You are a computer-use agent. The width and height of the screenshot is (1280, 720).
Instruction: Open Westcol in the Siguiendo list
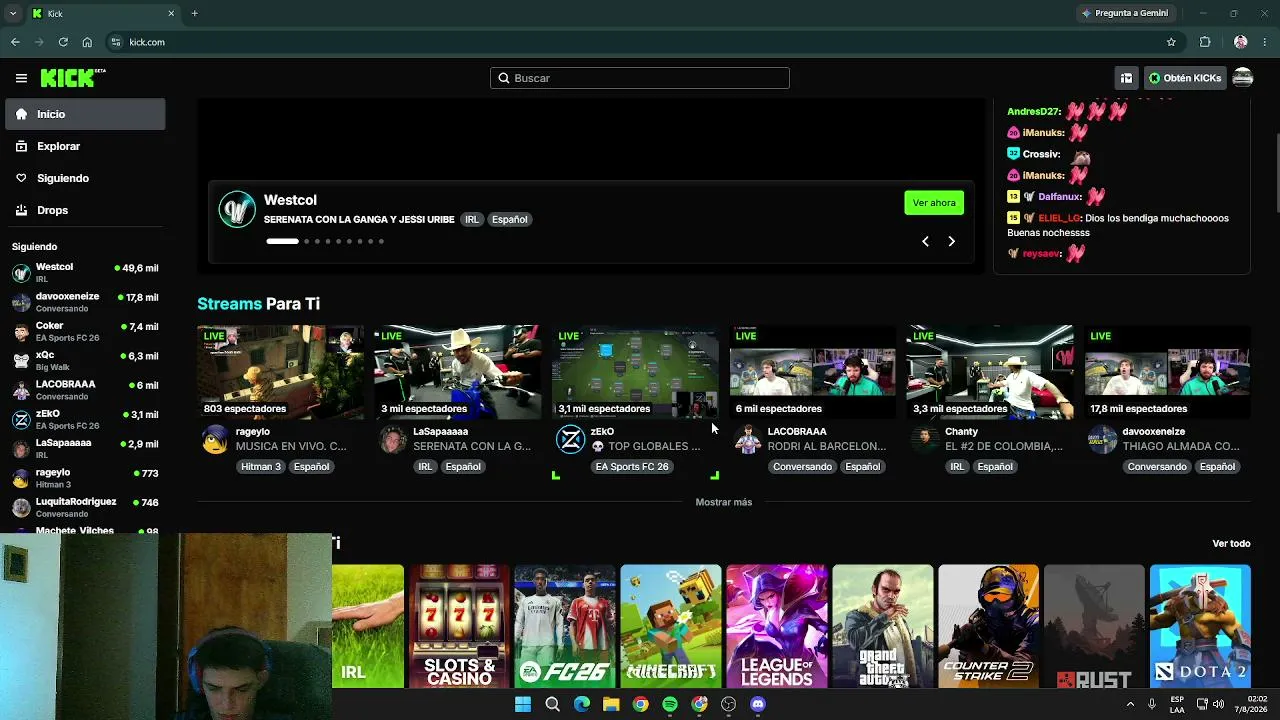click(x=85, y=272)
